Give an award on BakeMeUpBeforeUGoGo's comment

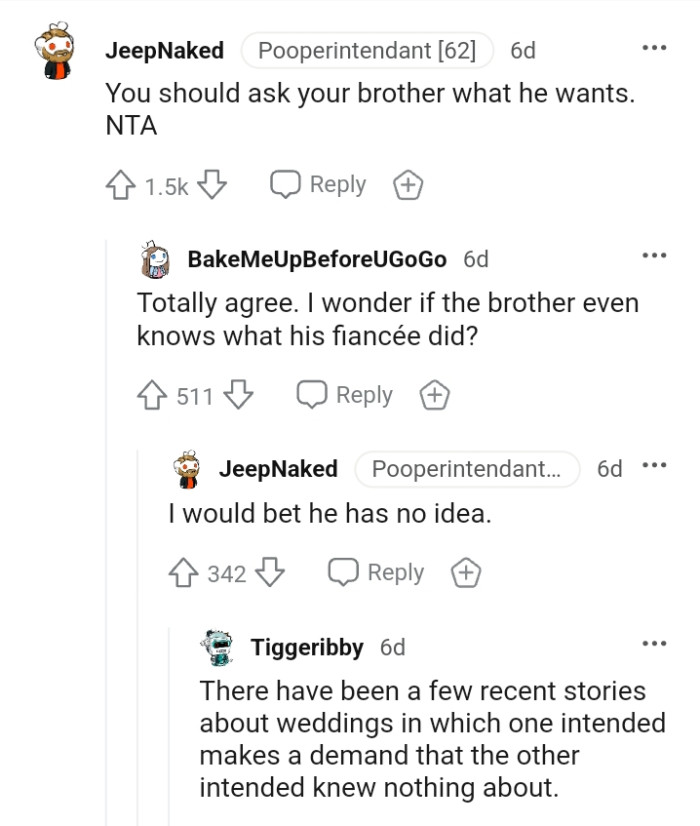point(434,395)
